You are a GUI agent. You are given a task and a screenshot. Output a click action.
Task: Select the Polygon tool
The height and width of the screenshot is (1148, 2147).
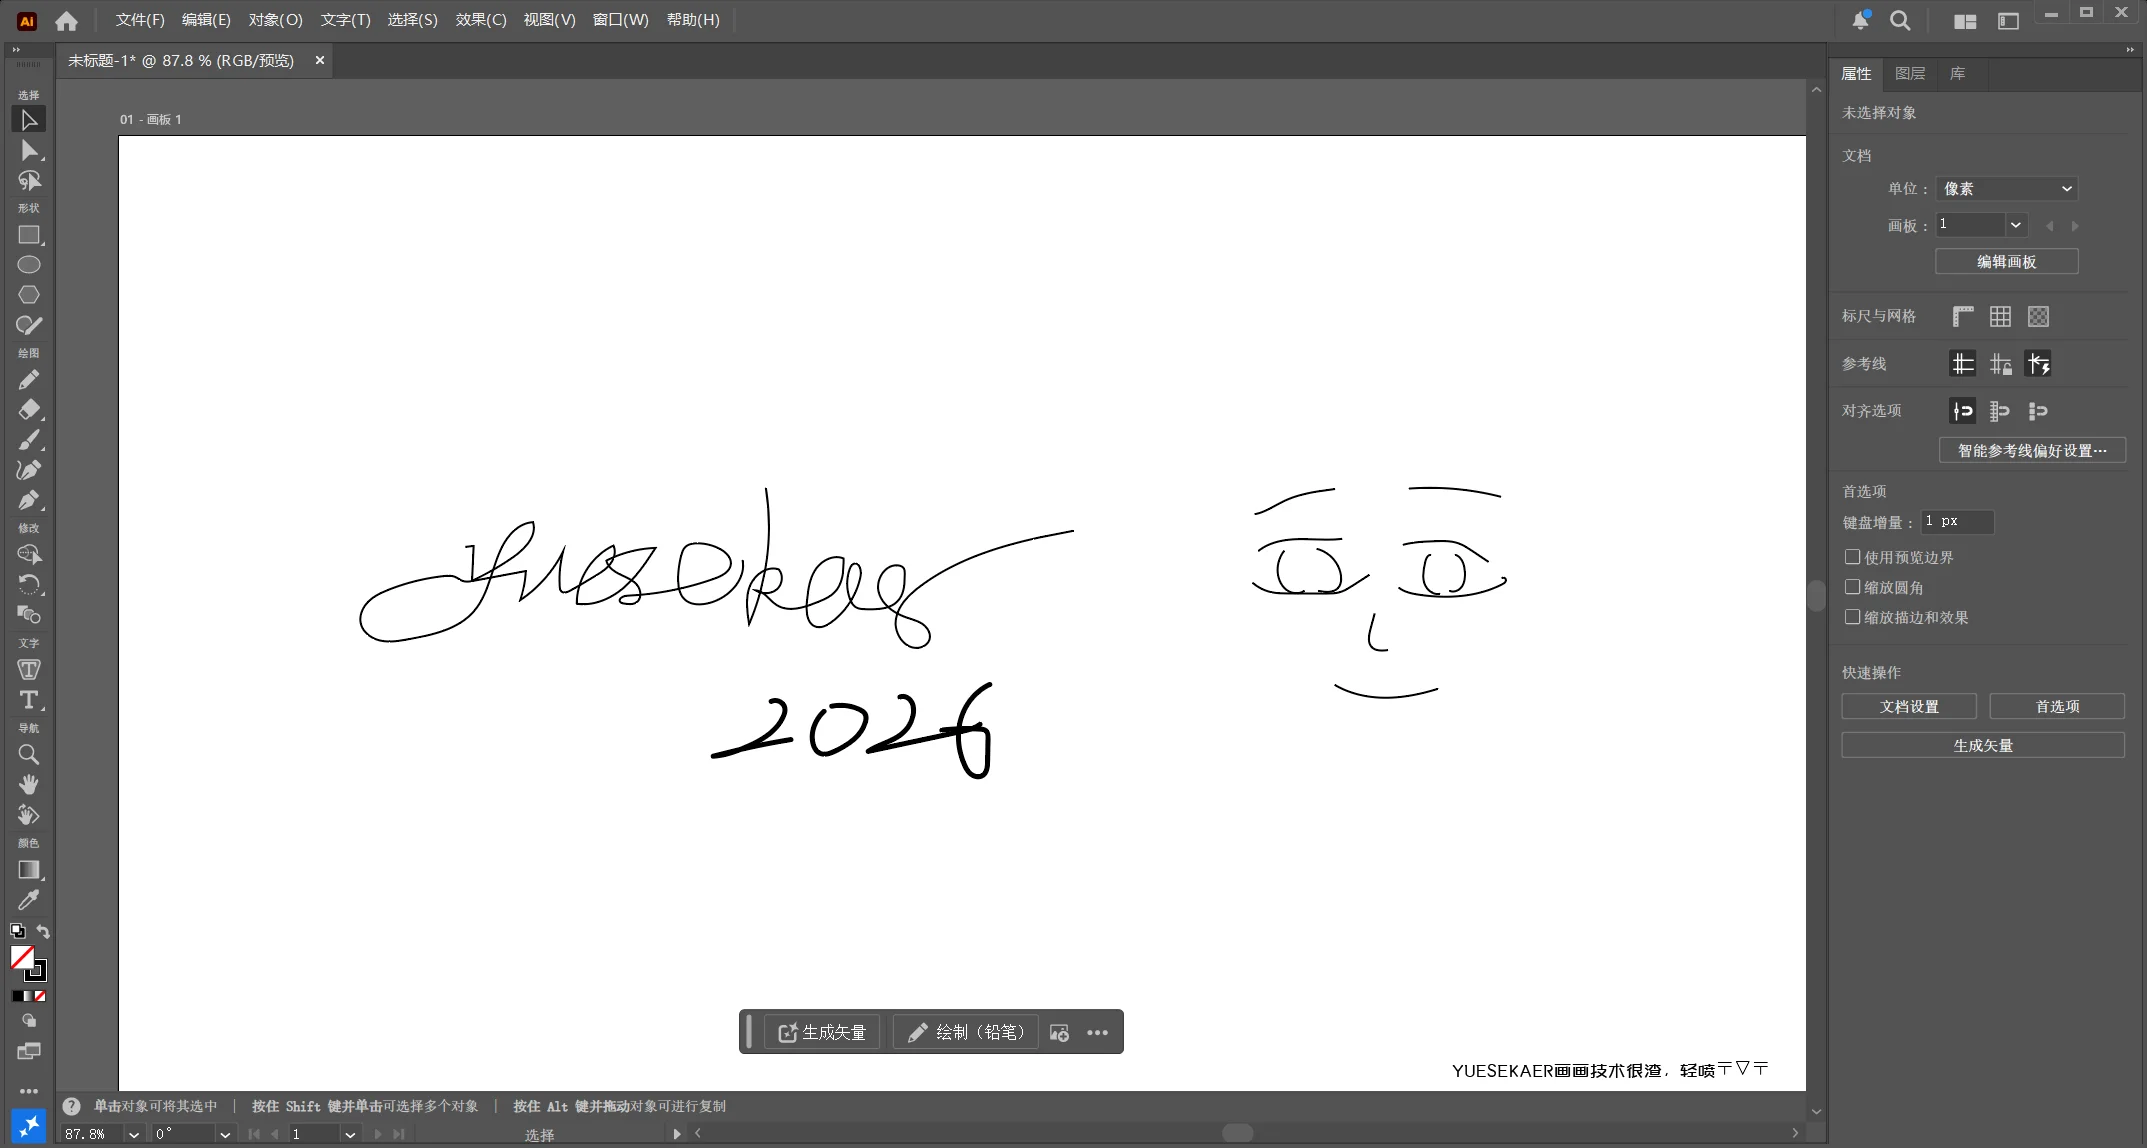29,295
